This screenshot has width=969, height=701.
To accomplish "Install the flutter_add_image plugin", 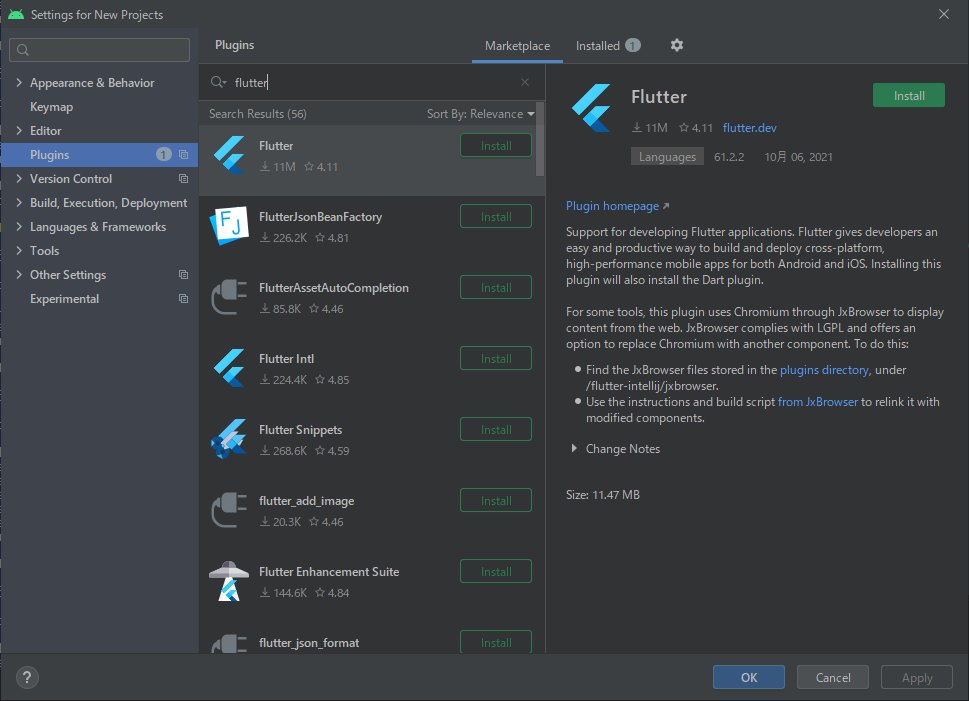I will coord(496,501).
